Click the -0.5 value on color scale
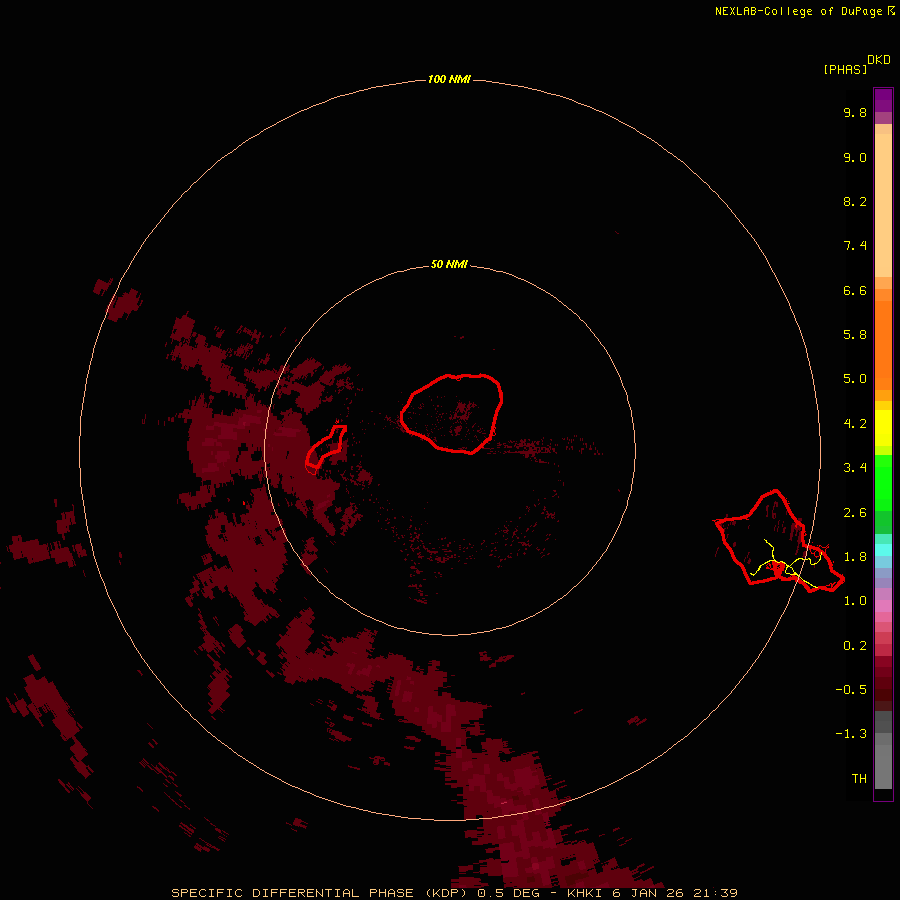The width and height of the screenshot is (900, 900). pyautogui.click(x=851, y=690)
